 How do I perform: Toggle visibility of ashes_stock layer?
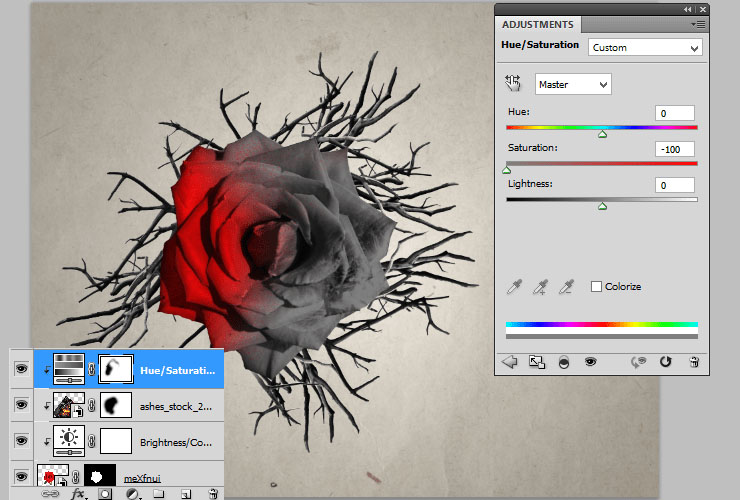coord(21,405)
